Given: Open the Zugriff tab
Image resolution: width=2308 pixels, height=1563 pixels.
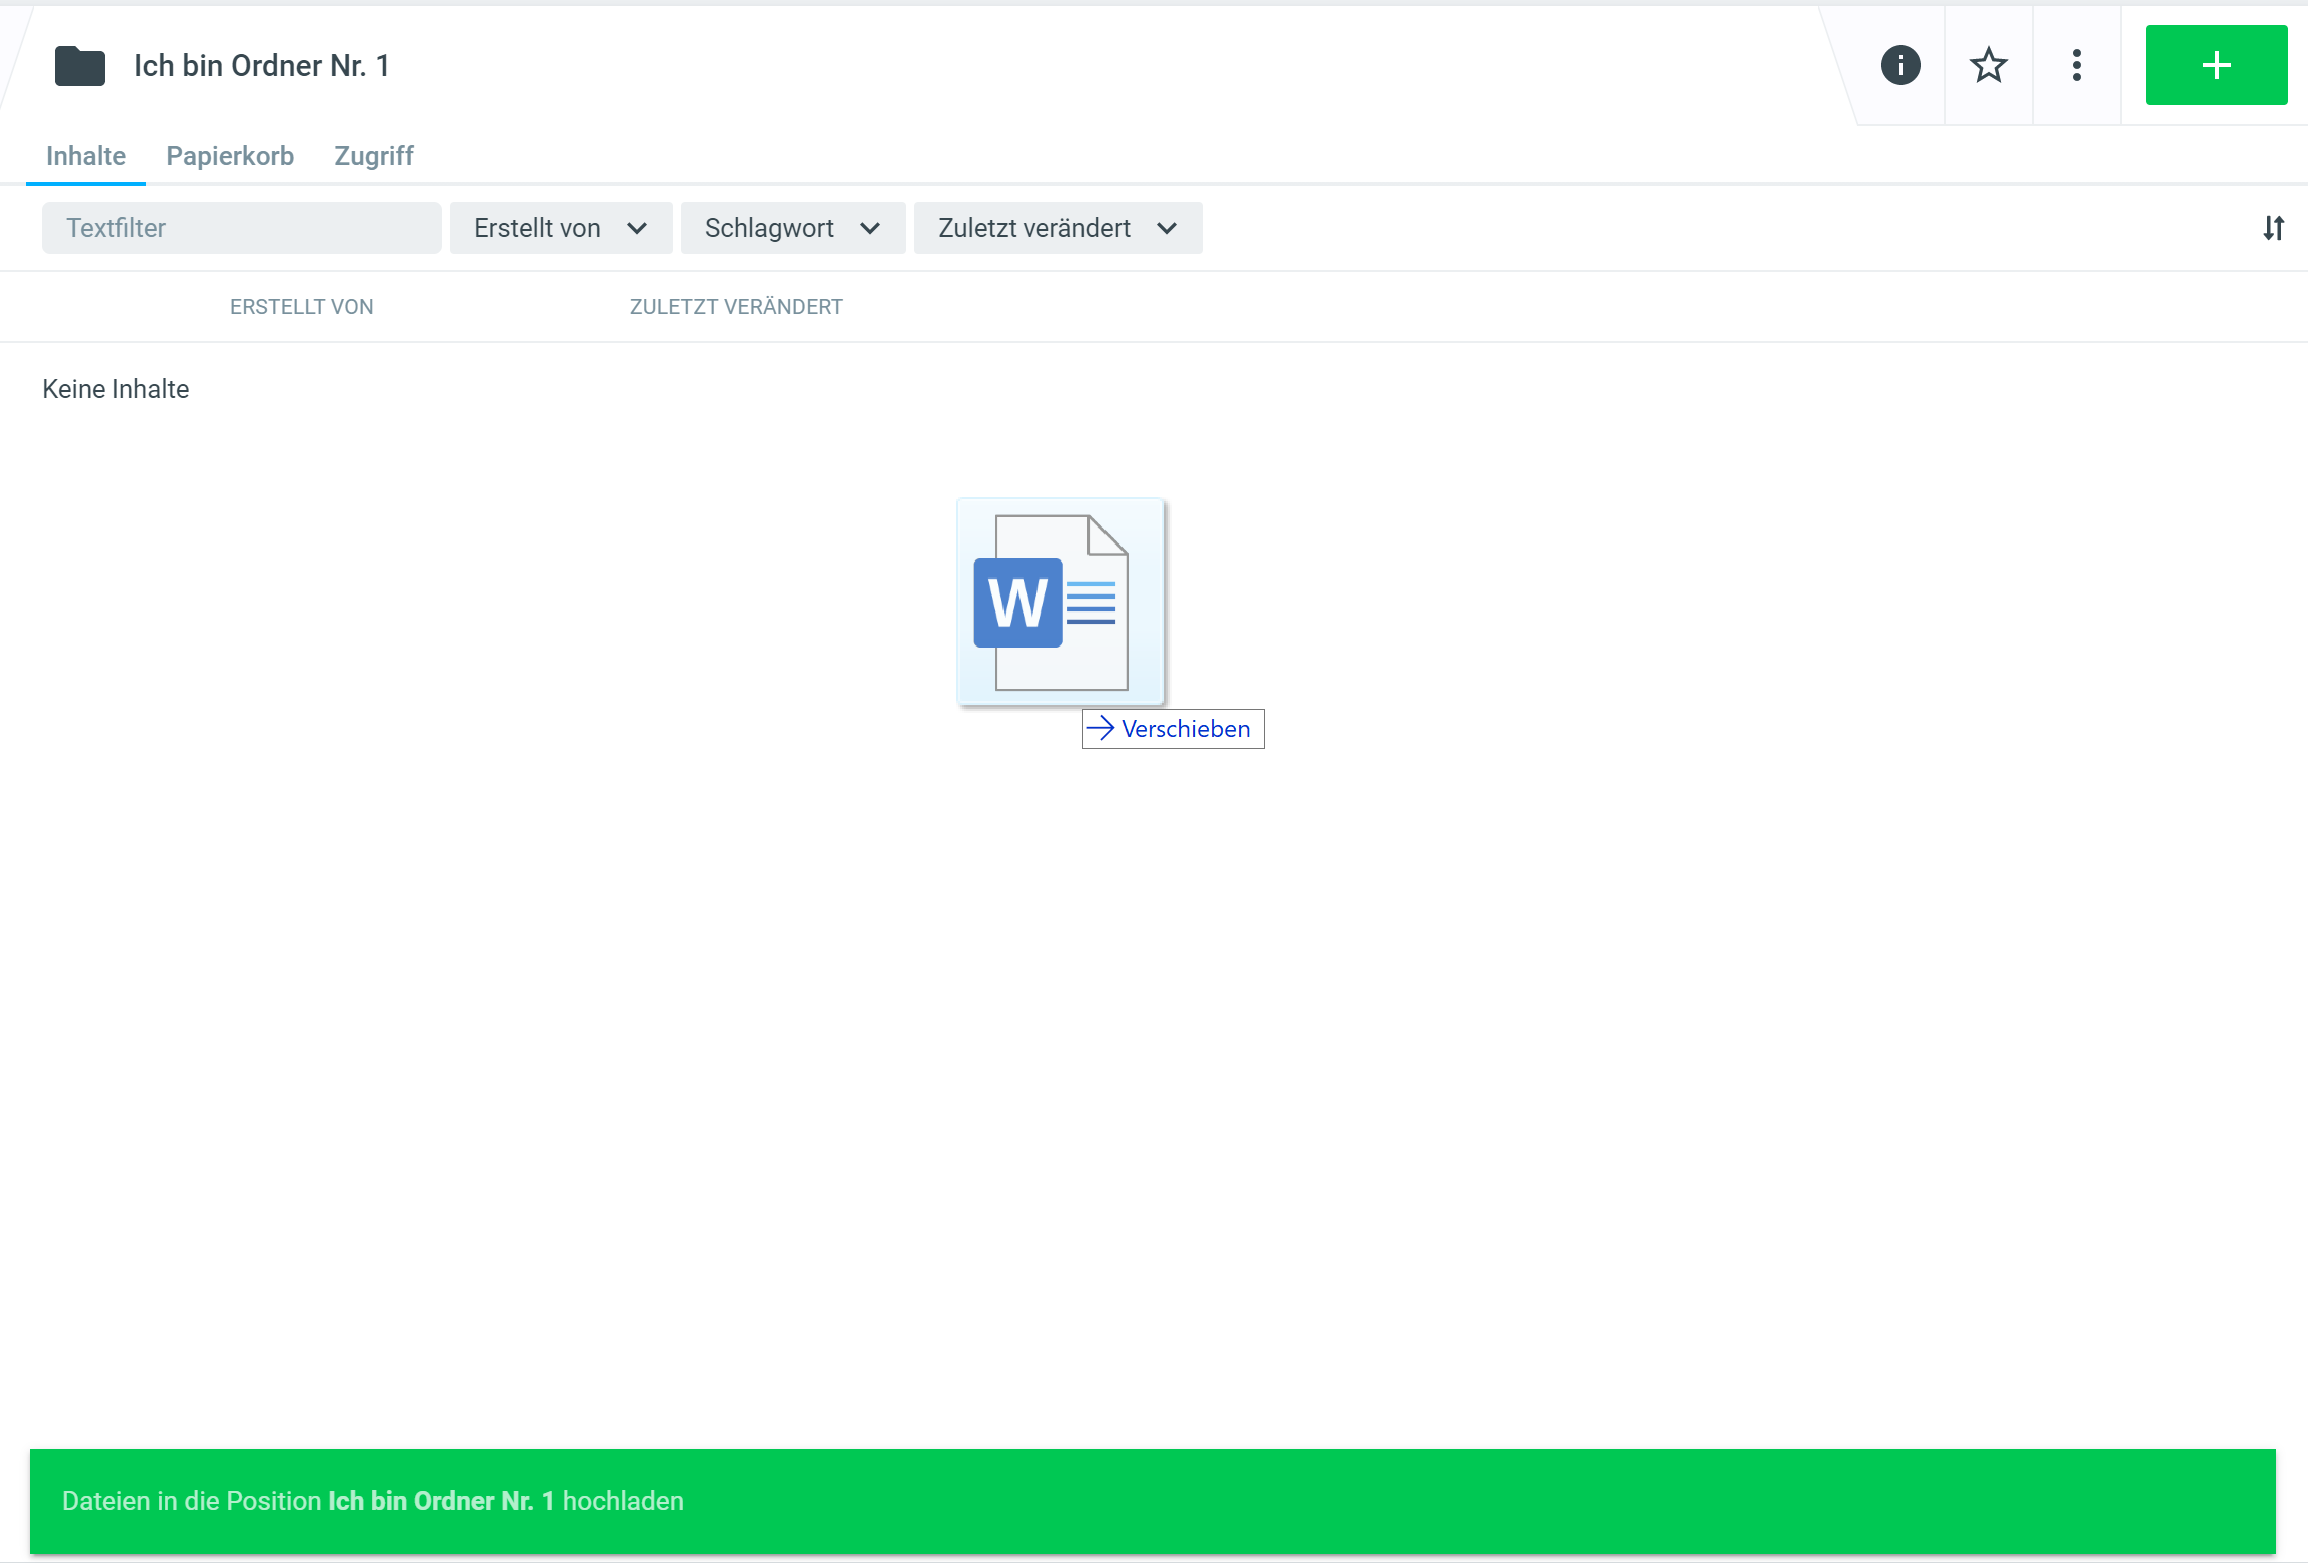Looking at the screenshot, I should [x=373, y=156].
